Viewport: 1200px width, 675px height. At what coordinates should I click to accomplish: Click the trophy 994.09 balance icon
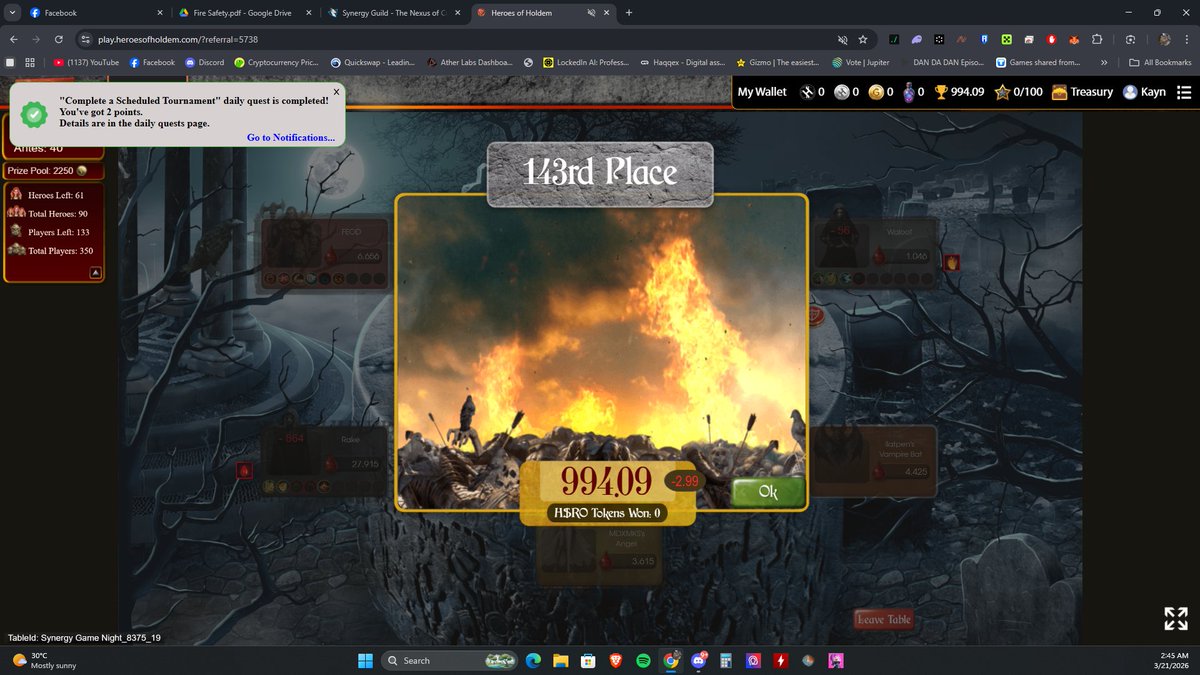click(x=941, y=92)
